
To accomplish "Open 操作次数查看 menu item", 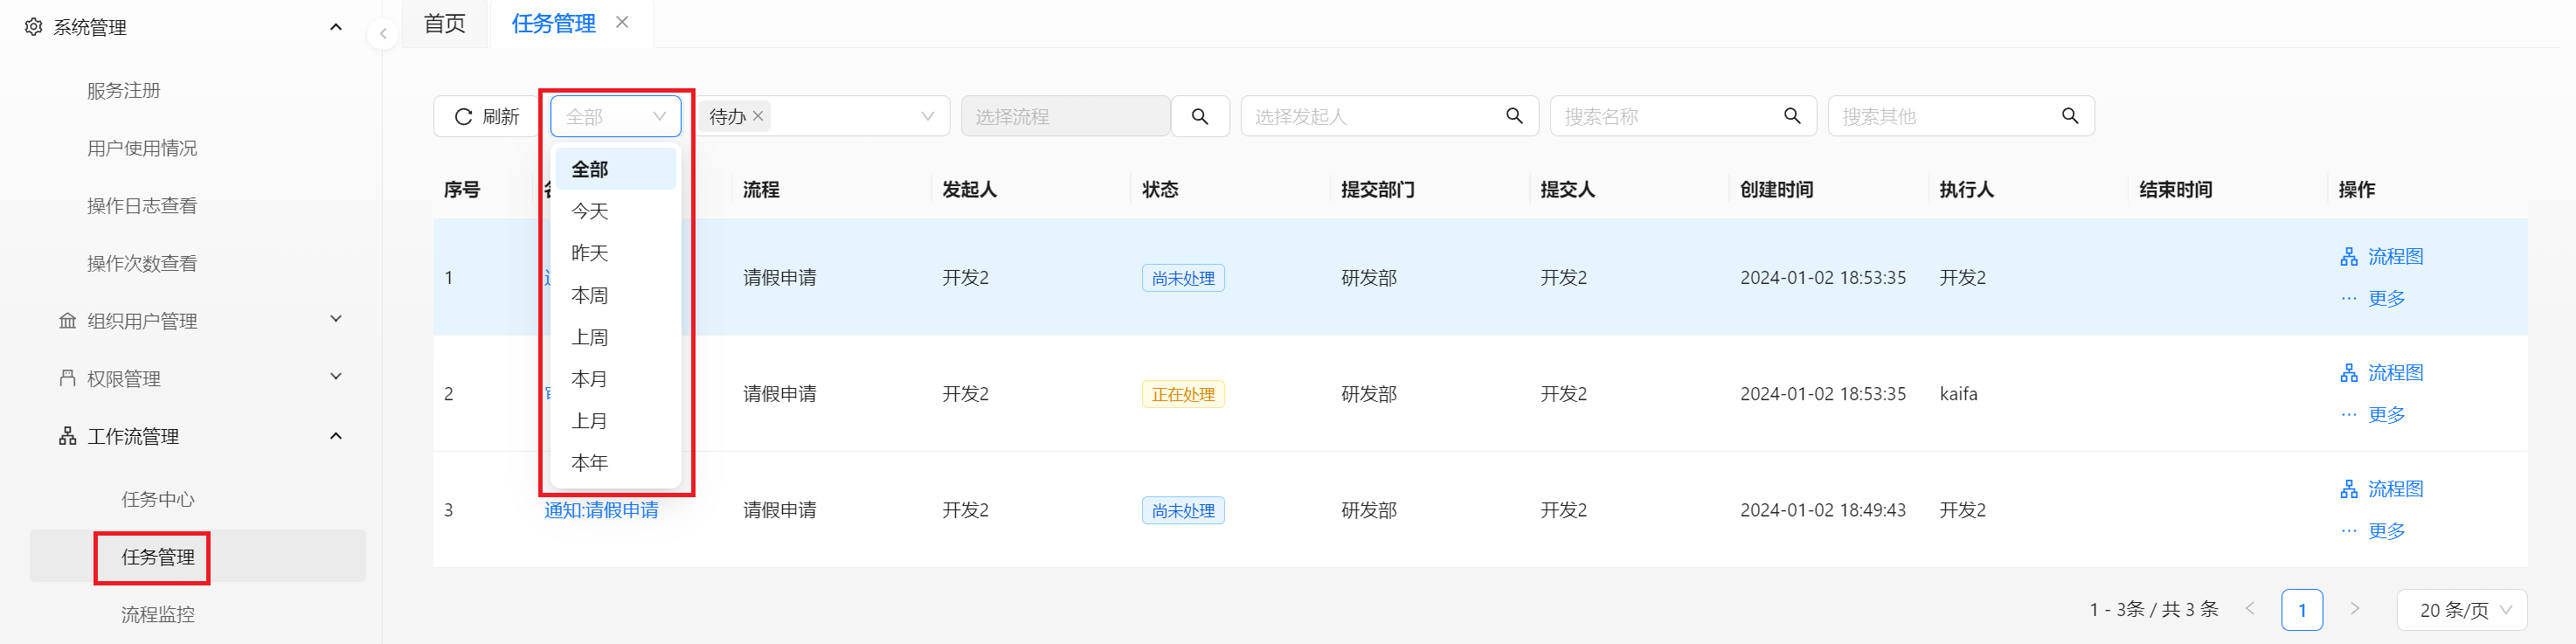I will pos(142,264).
